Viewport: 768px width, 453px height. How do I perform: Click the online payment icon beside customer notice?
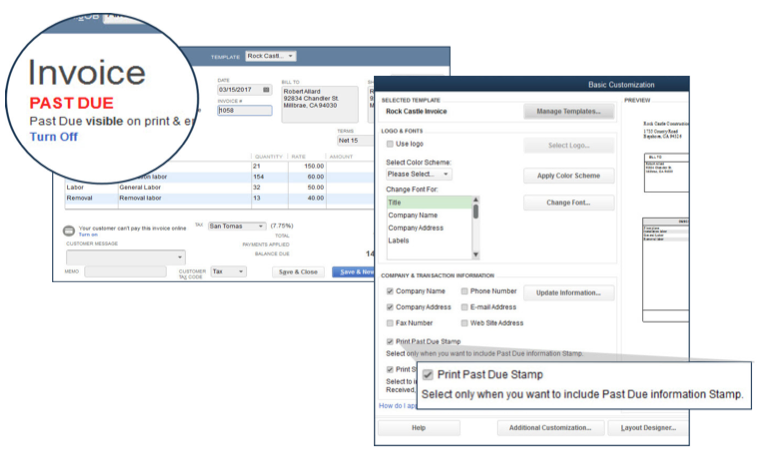pyautogui.click(x=69, y=230)
